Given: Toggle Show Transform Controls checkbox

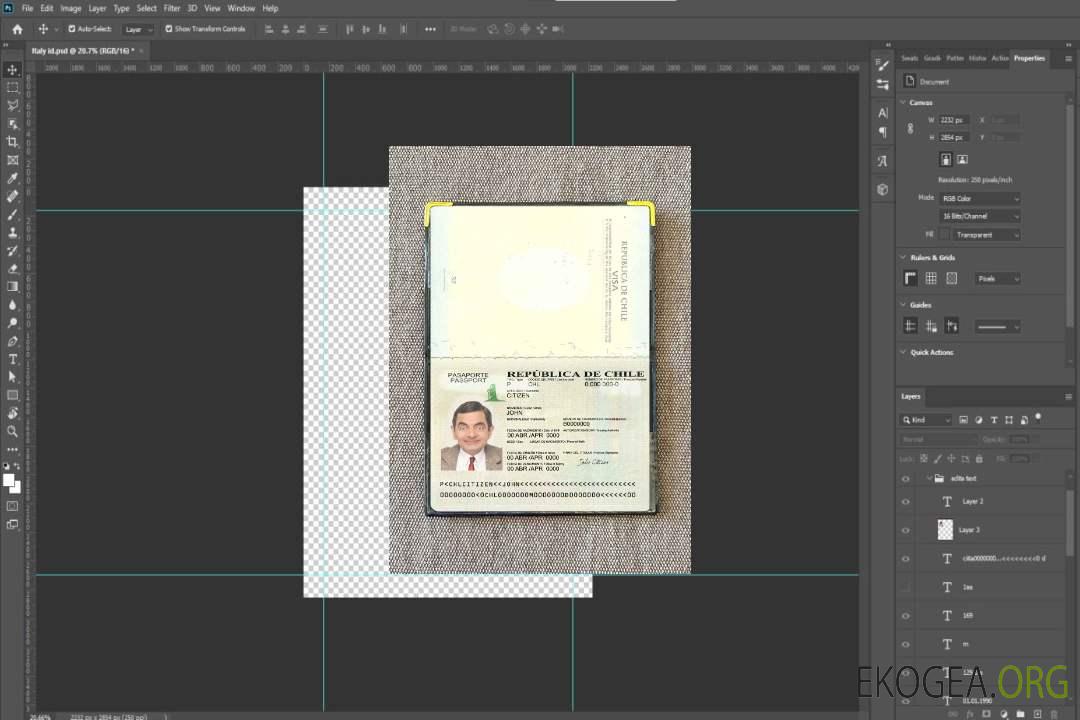Looking at the screenshot, I should tap(169, 29).
